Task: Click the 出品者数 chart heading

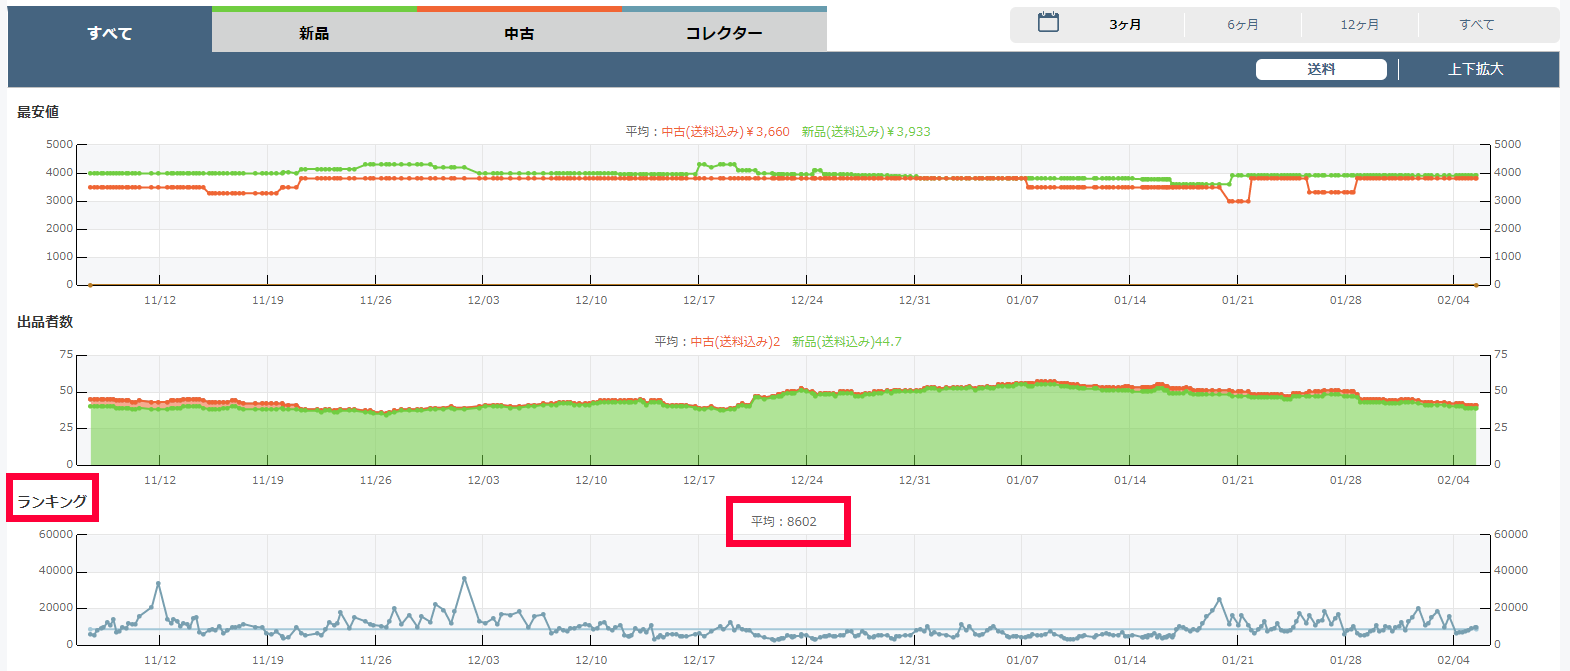Action: [x=45, y=322]
